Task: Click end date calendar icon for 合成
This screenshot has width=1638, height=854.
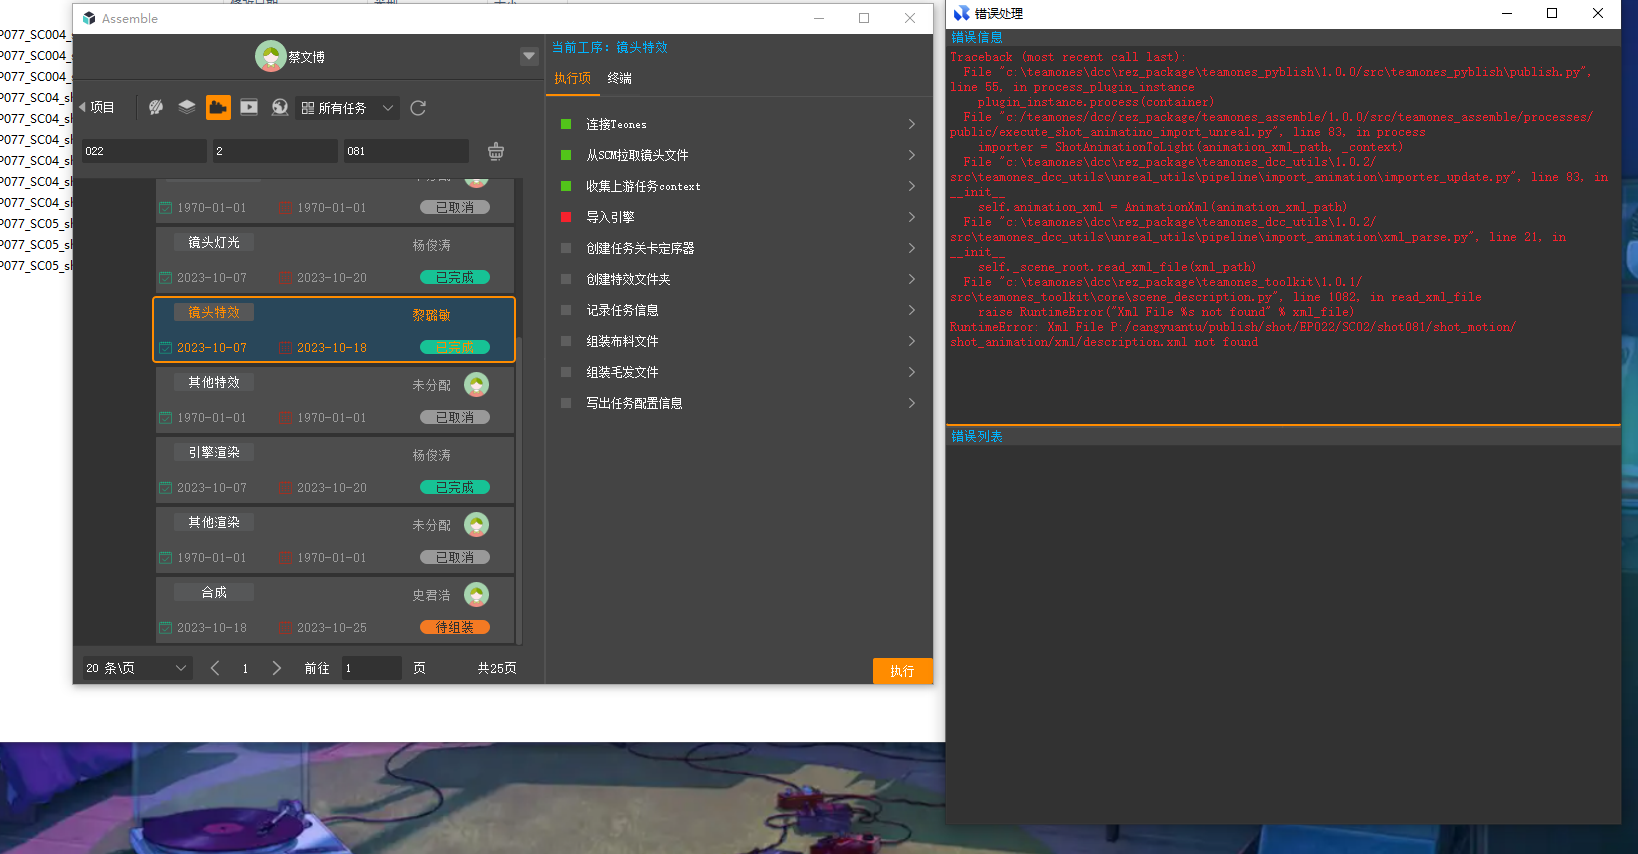Action: point(286,628)
